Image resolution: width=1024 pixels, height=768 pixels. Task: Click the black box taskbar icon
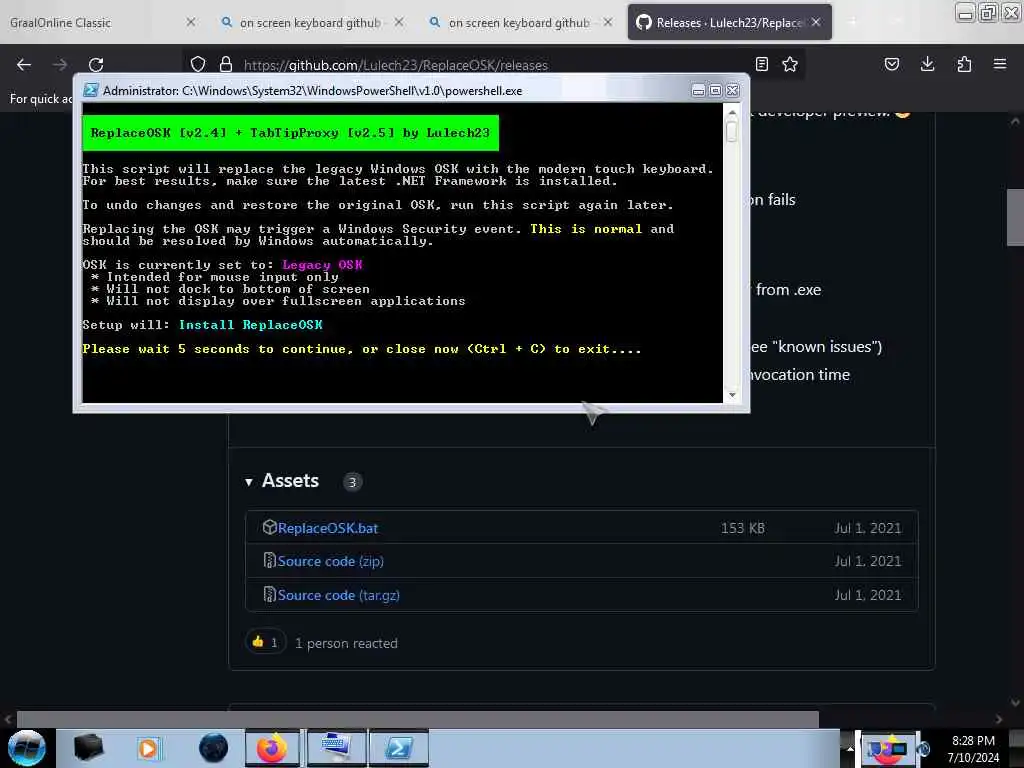click(x=88, y=747)
